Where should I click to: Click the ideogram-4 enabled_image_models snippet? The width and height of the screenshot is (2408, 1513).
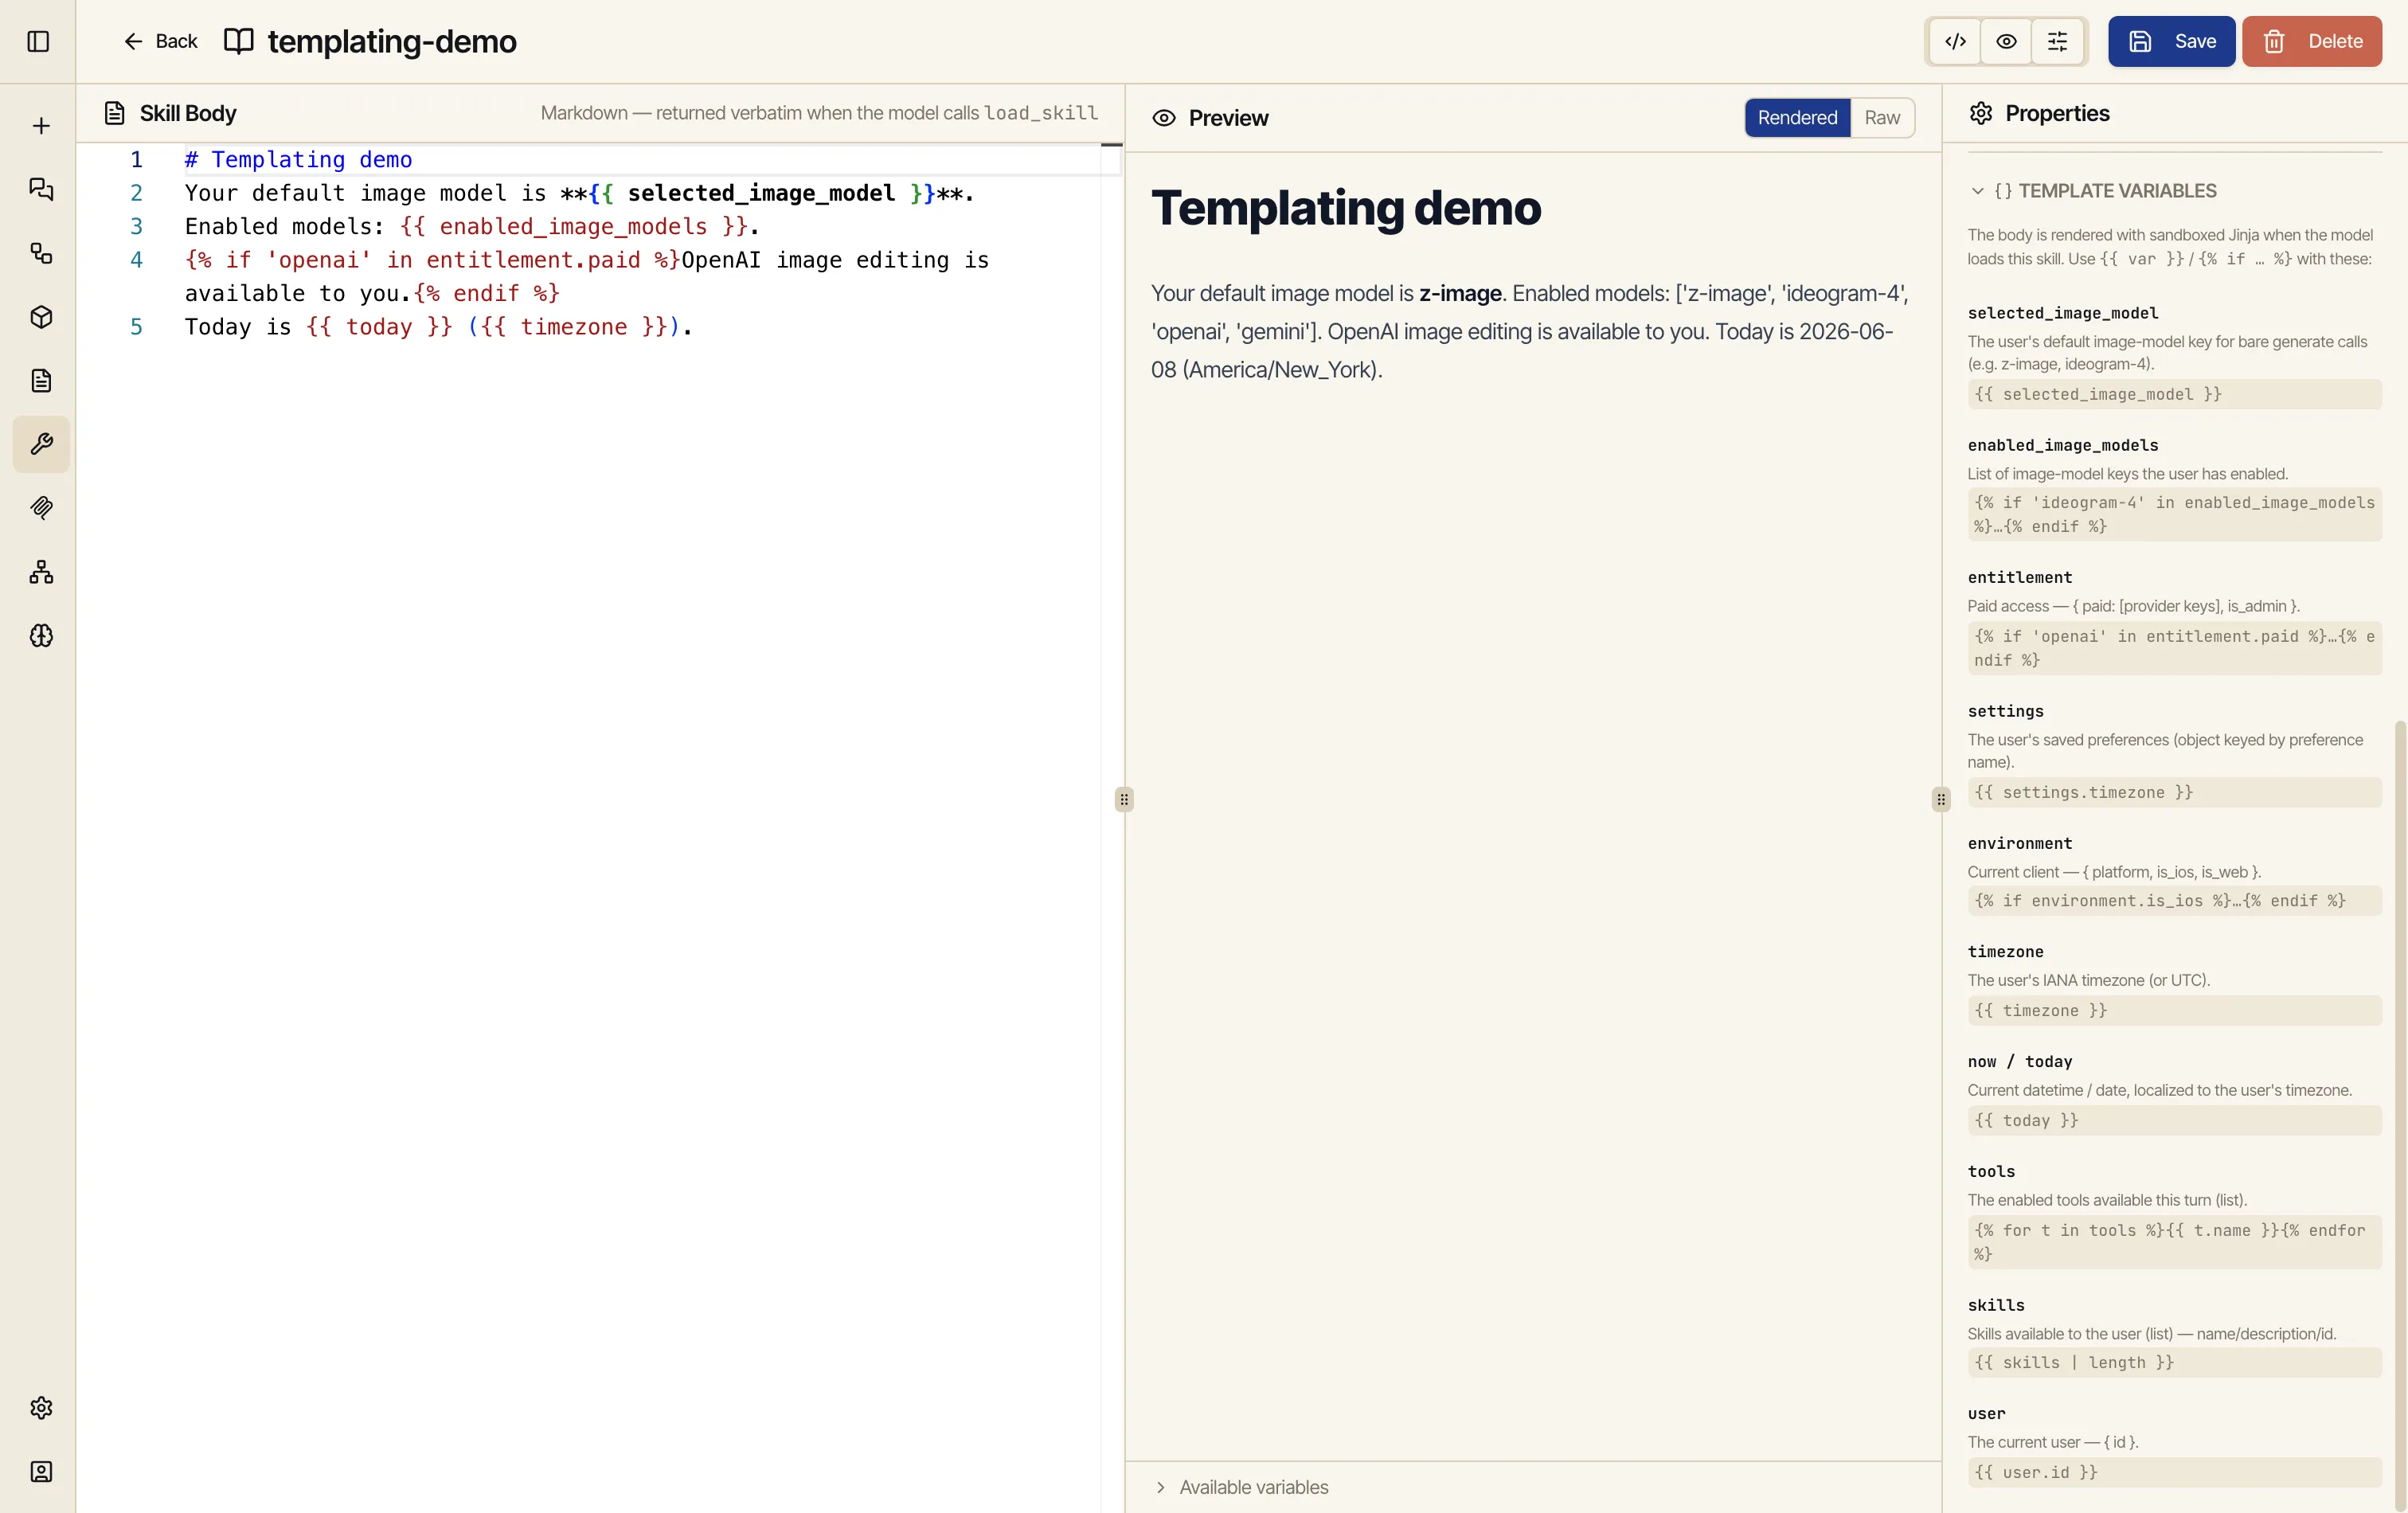pos(2174,514)
